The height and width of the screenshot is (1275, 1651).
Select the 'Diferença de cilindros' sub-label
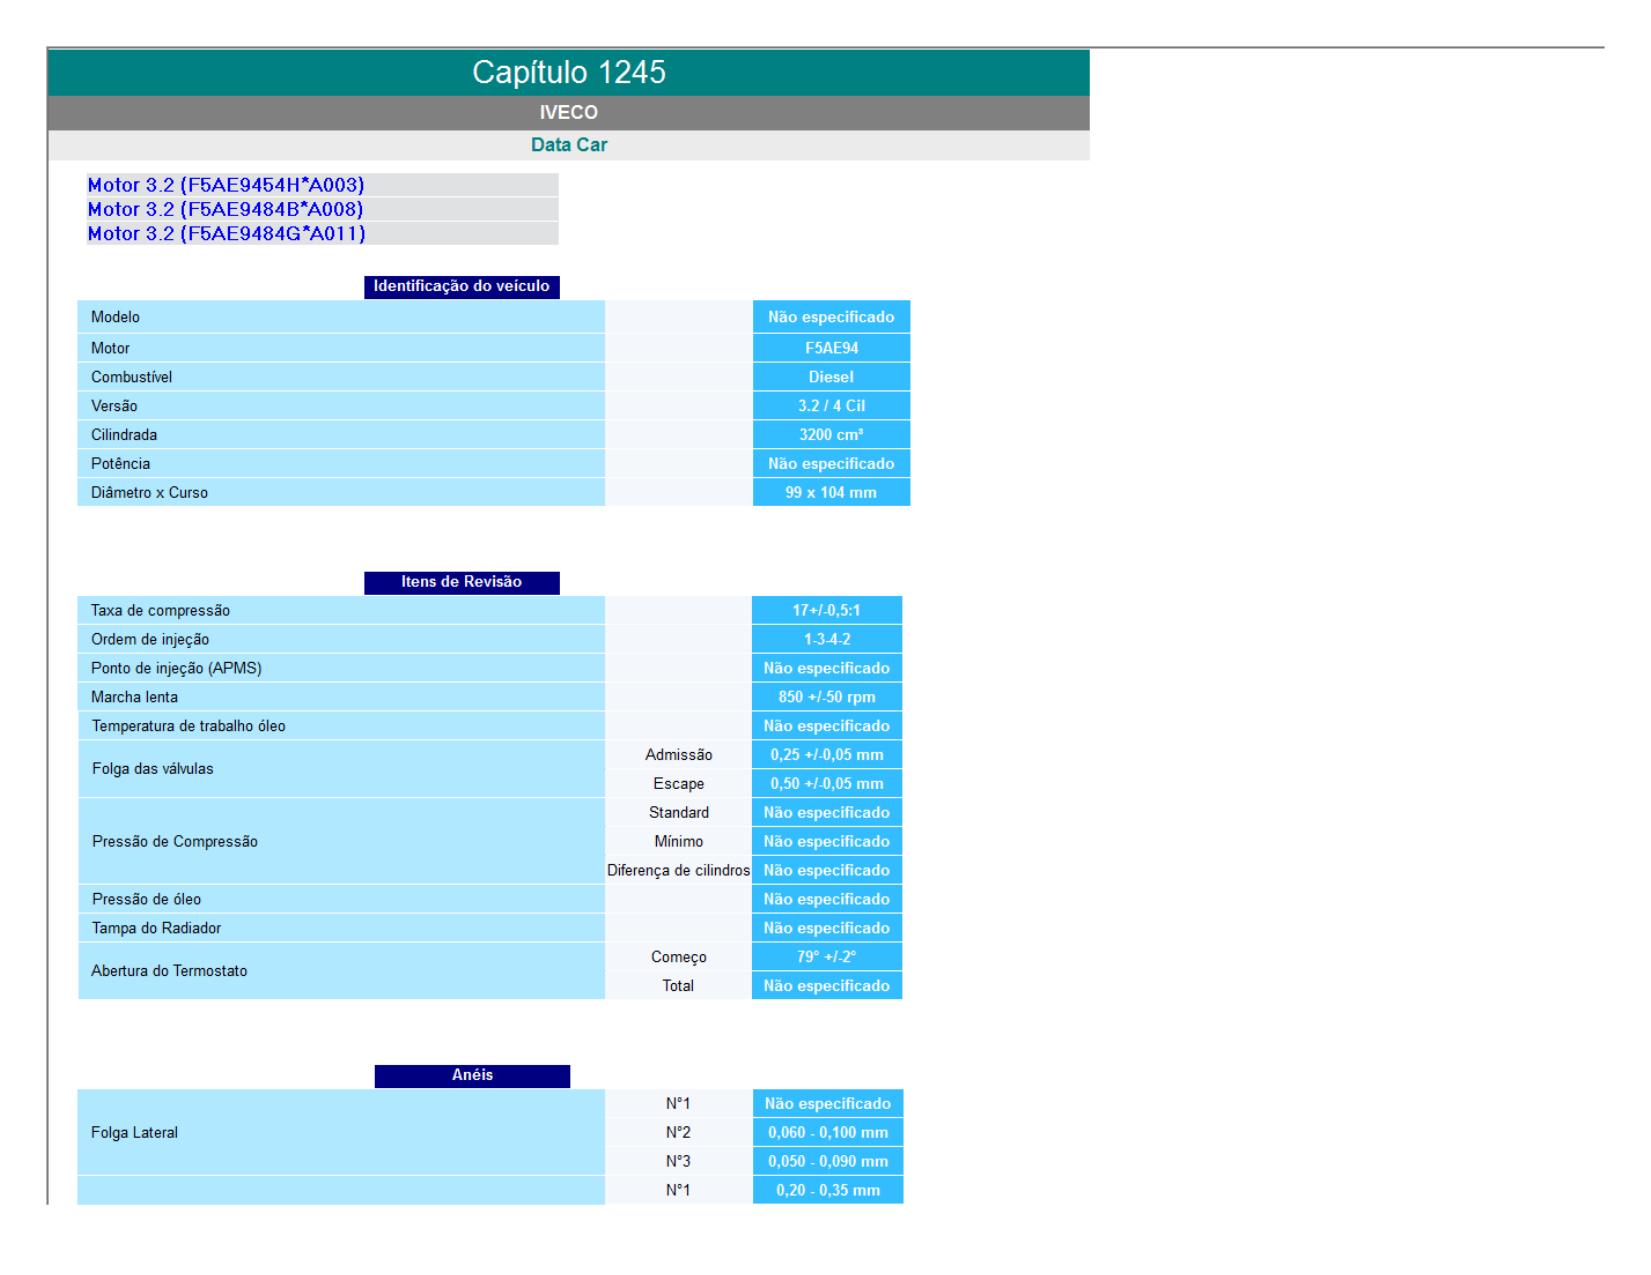tap(678, 871)
